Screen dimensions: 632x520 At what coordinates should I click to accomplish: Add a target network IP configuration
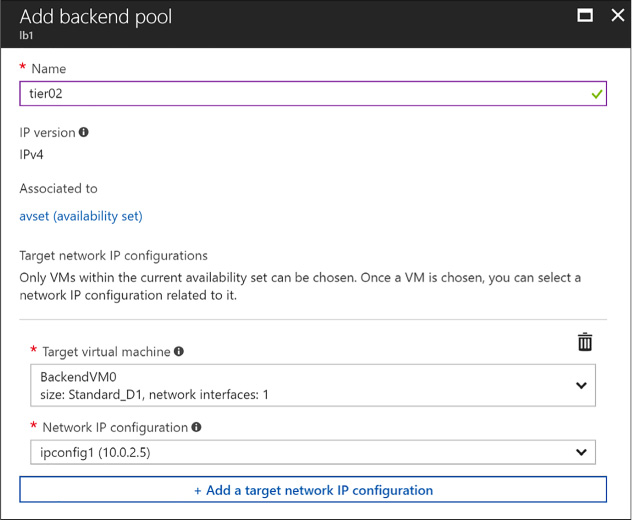[x=313, y=490]
